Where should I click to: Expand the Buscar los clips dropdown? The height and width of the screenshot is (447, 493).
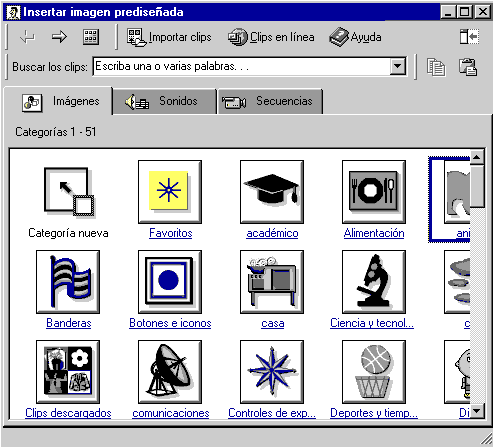tap(398, 66)
